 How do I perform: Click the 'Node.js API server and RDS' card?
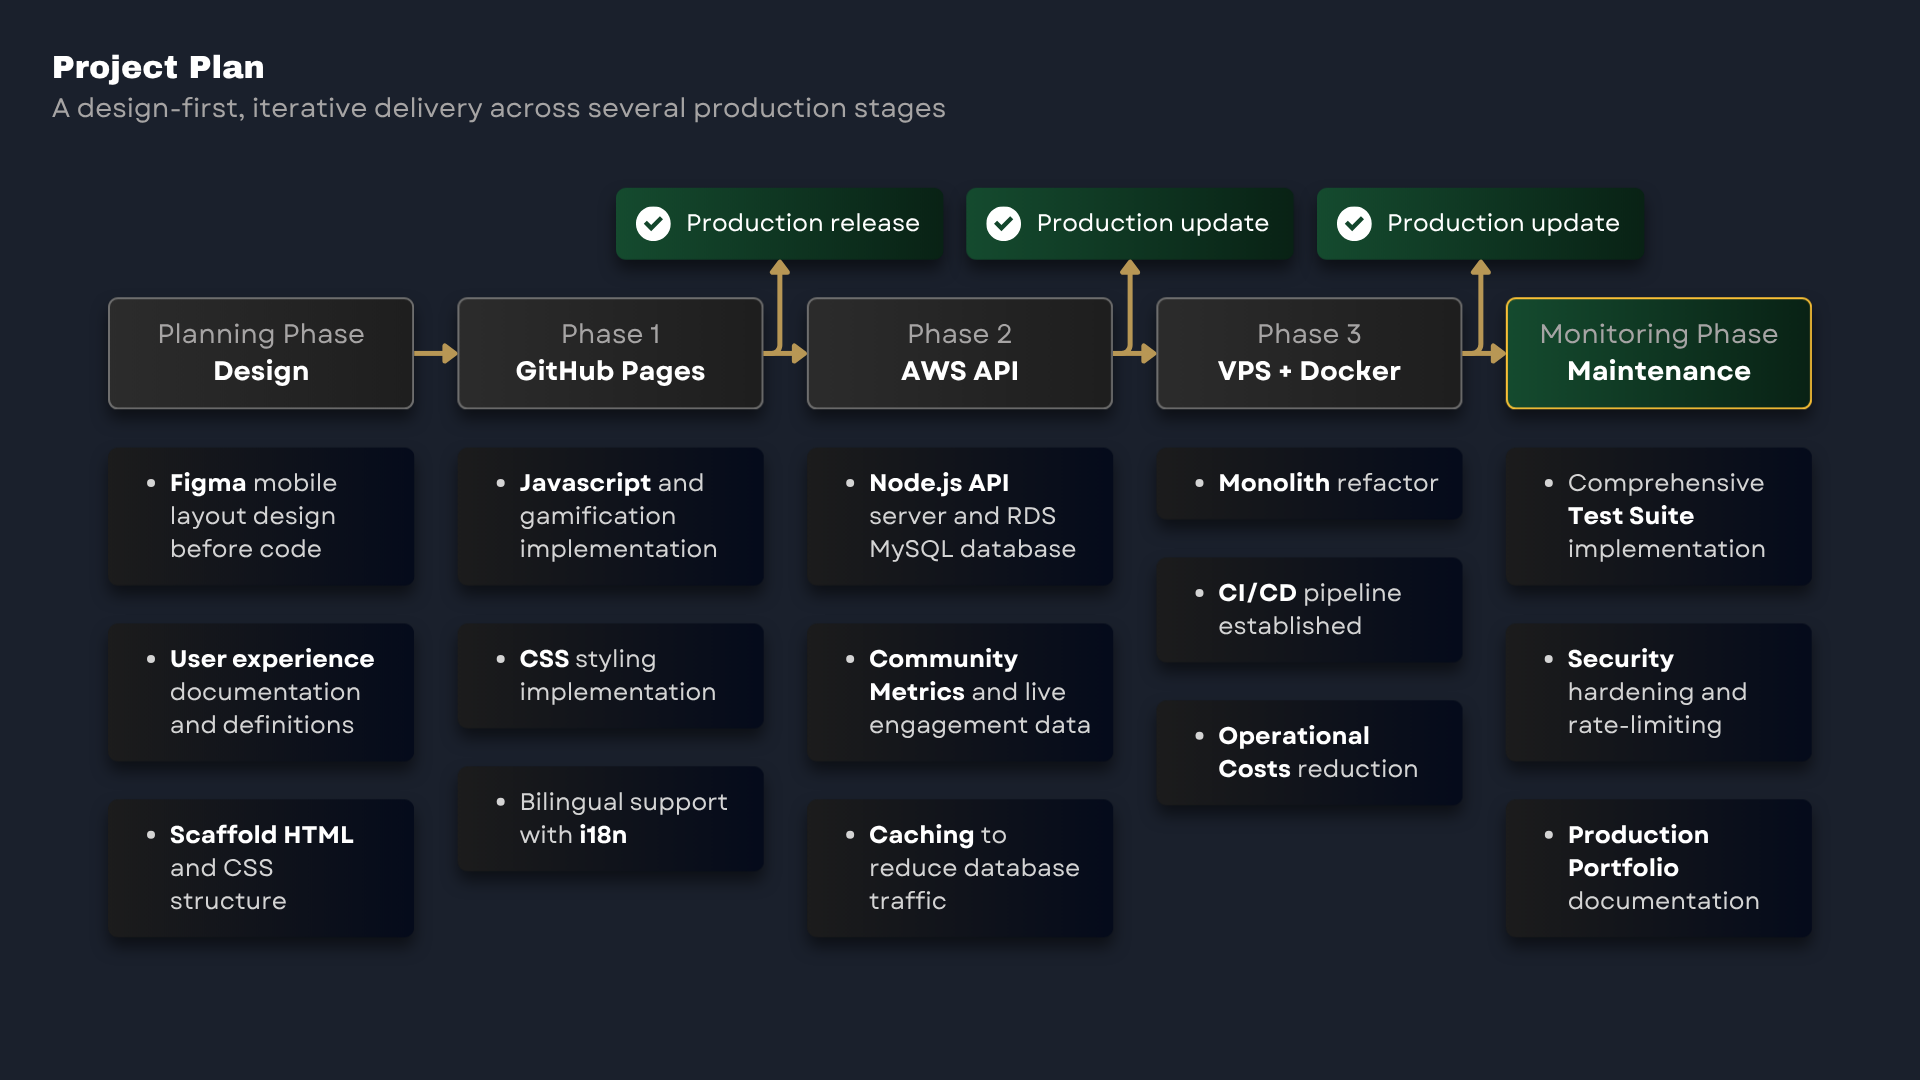(x=960, y=516)
